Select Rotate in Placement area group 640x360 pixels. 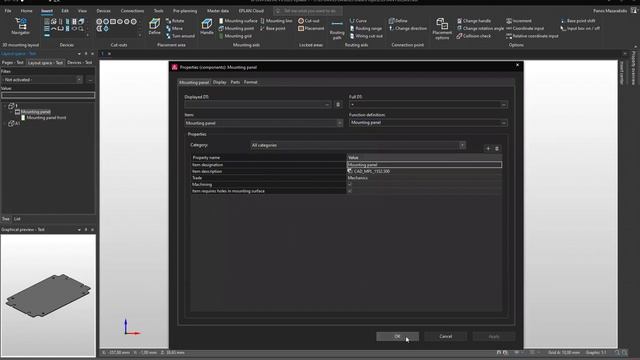coord(175,20)
